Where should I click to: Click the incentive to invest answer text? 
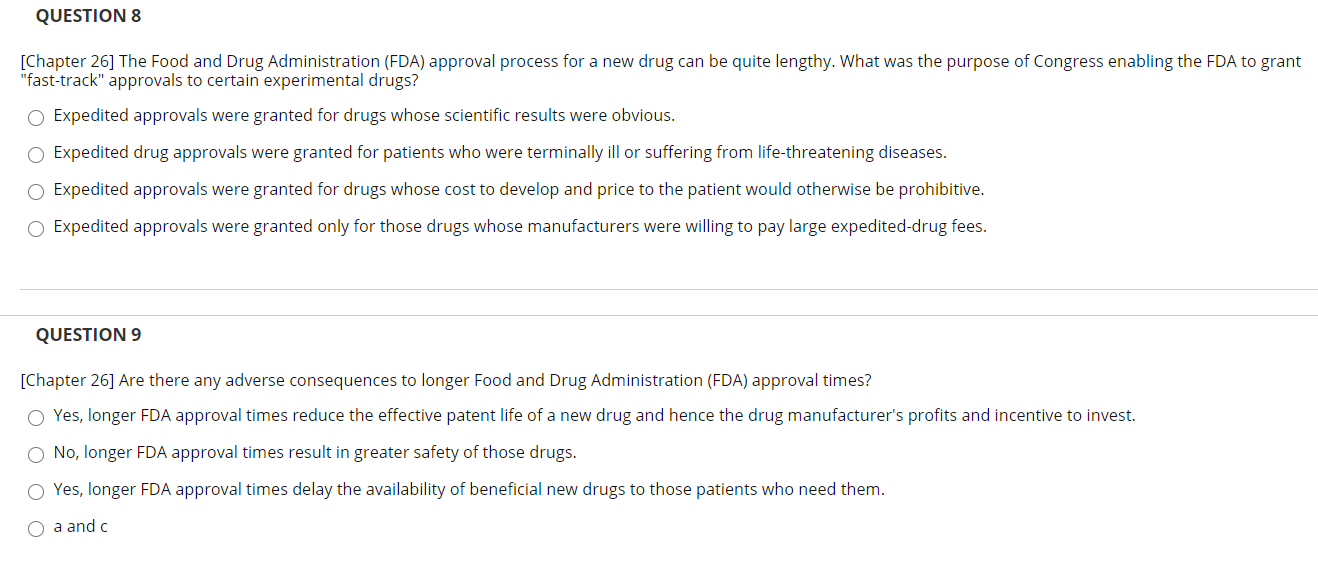(x=594, y=415)
